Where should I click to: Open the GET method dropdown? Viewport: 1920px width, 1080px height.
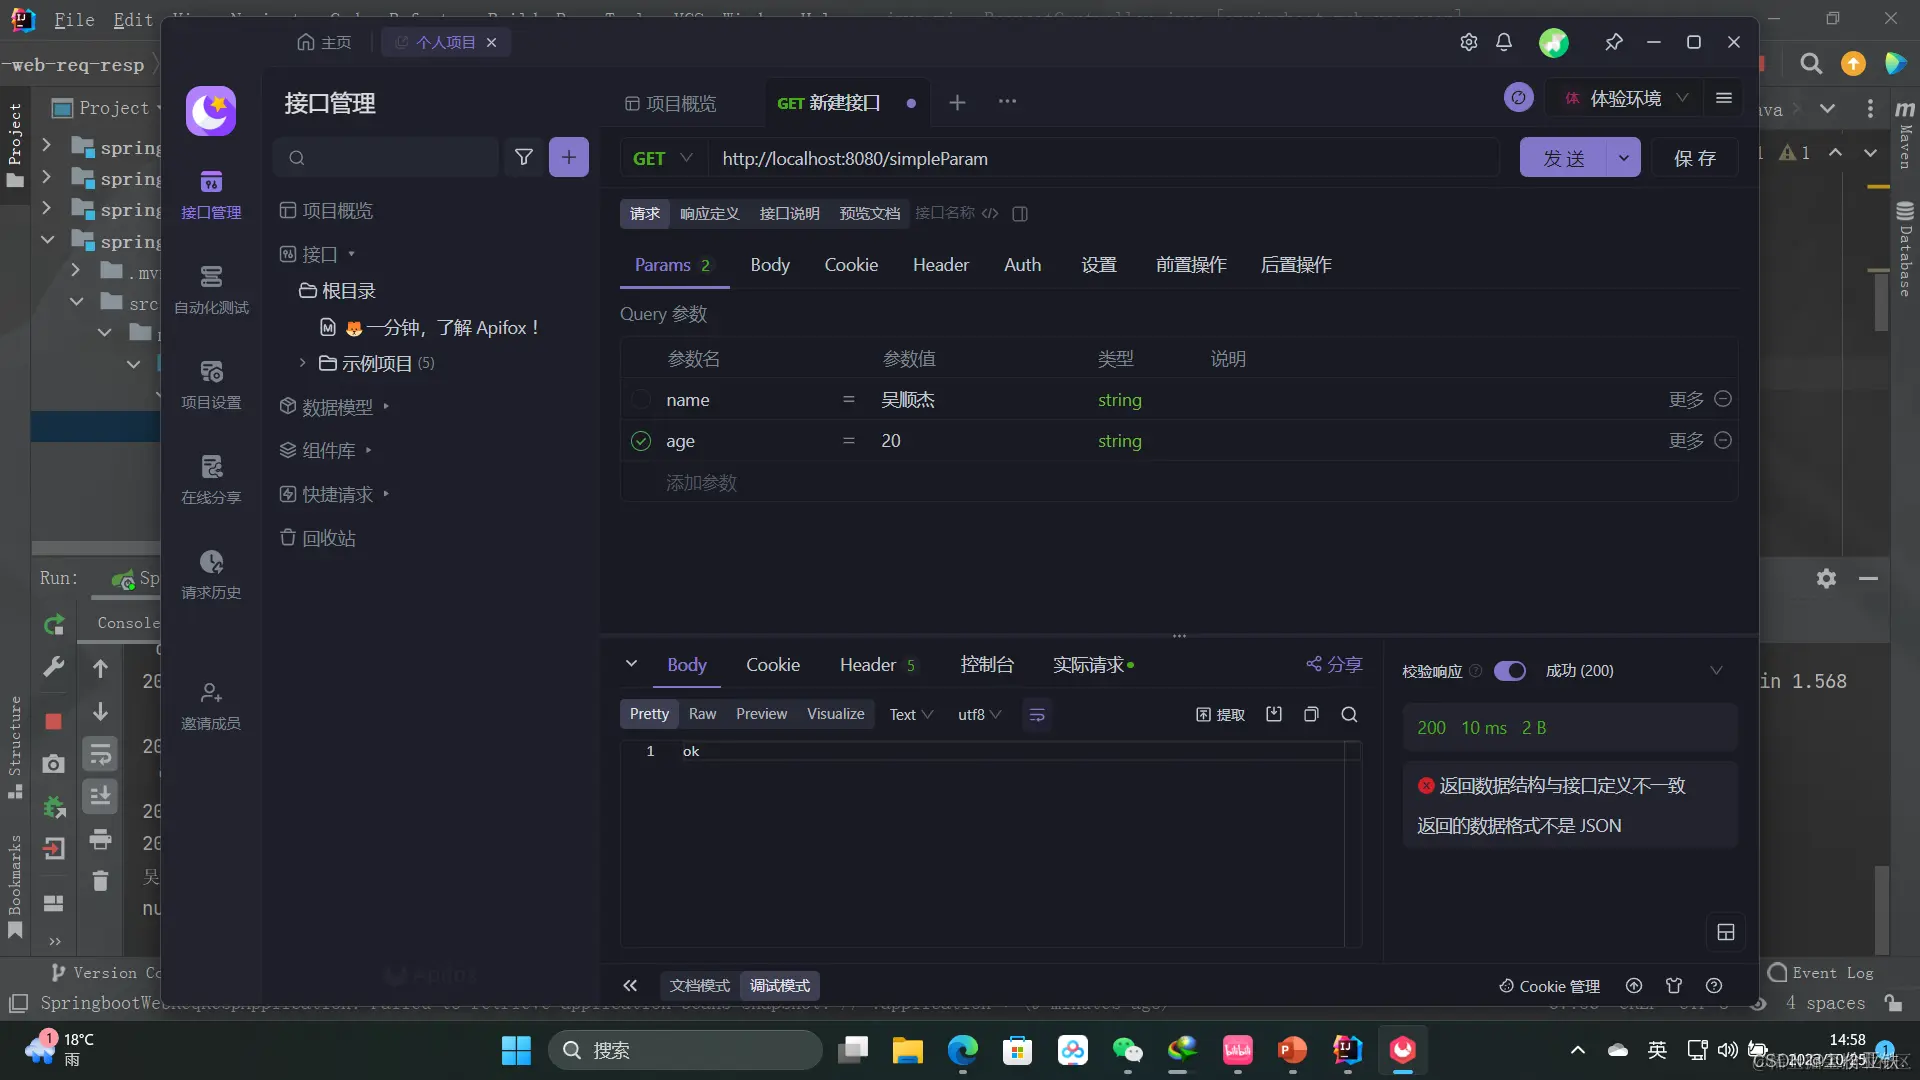pyautogui.click(x=662, y=158)
